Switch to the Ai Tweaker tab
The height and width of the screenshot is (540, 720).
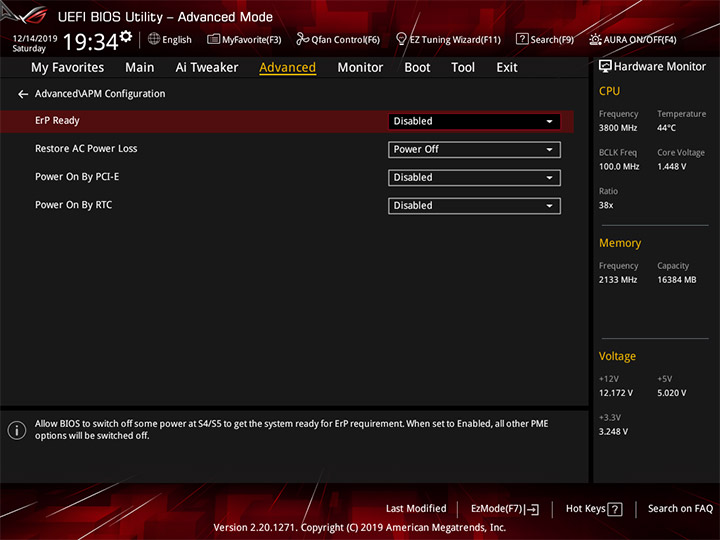coord(207,68)
